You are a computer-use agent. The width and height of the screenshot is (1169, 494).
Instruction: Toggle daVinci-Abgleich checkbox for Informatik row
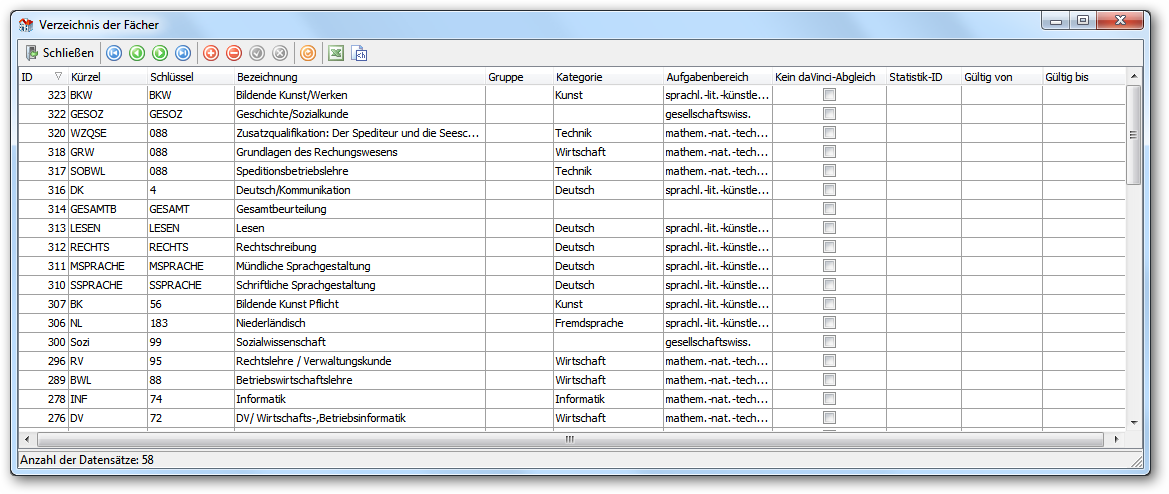tap(829, 399)
